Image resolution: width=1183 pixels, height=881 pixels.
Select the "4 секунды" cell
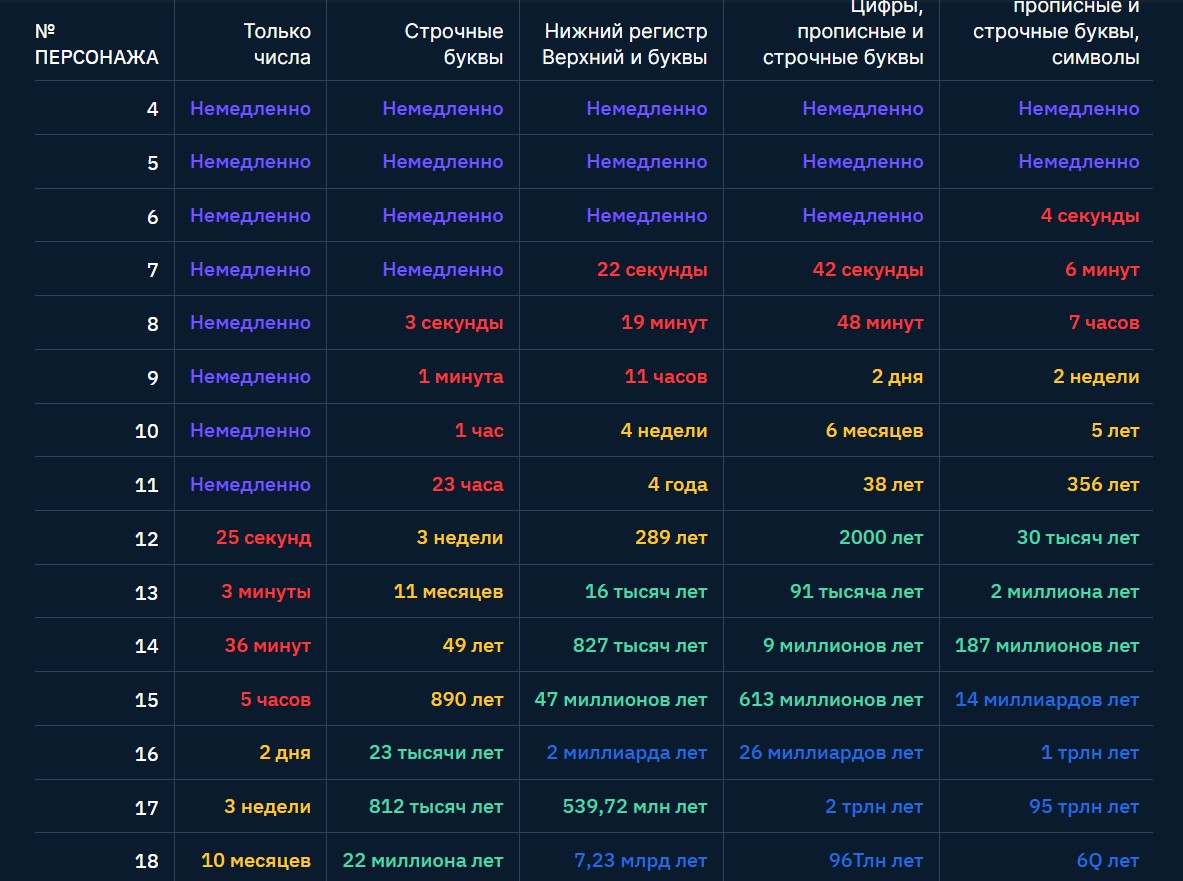tap(1089, 216)
